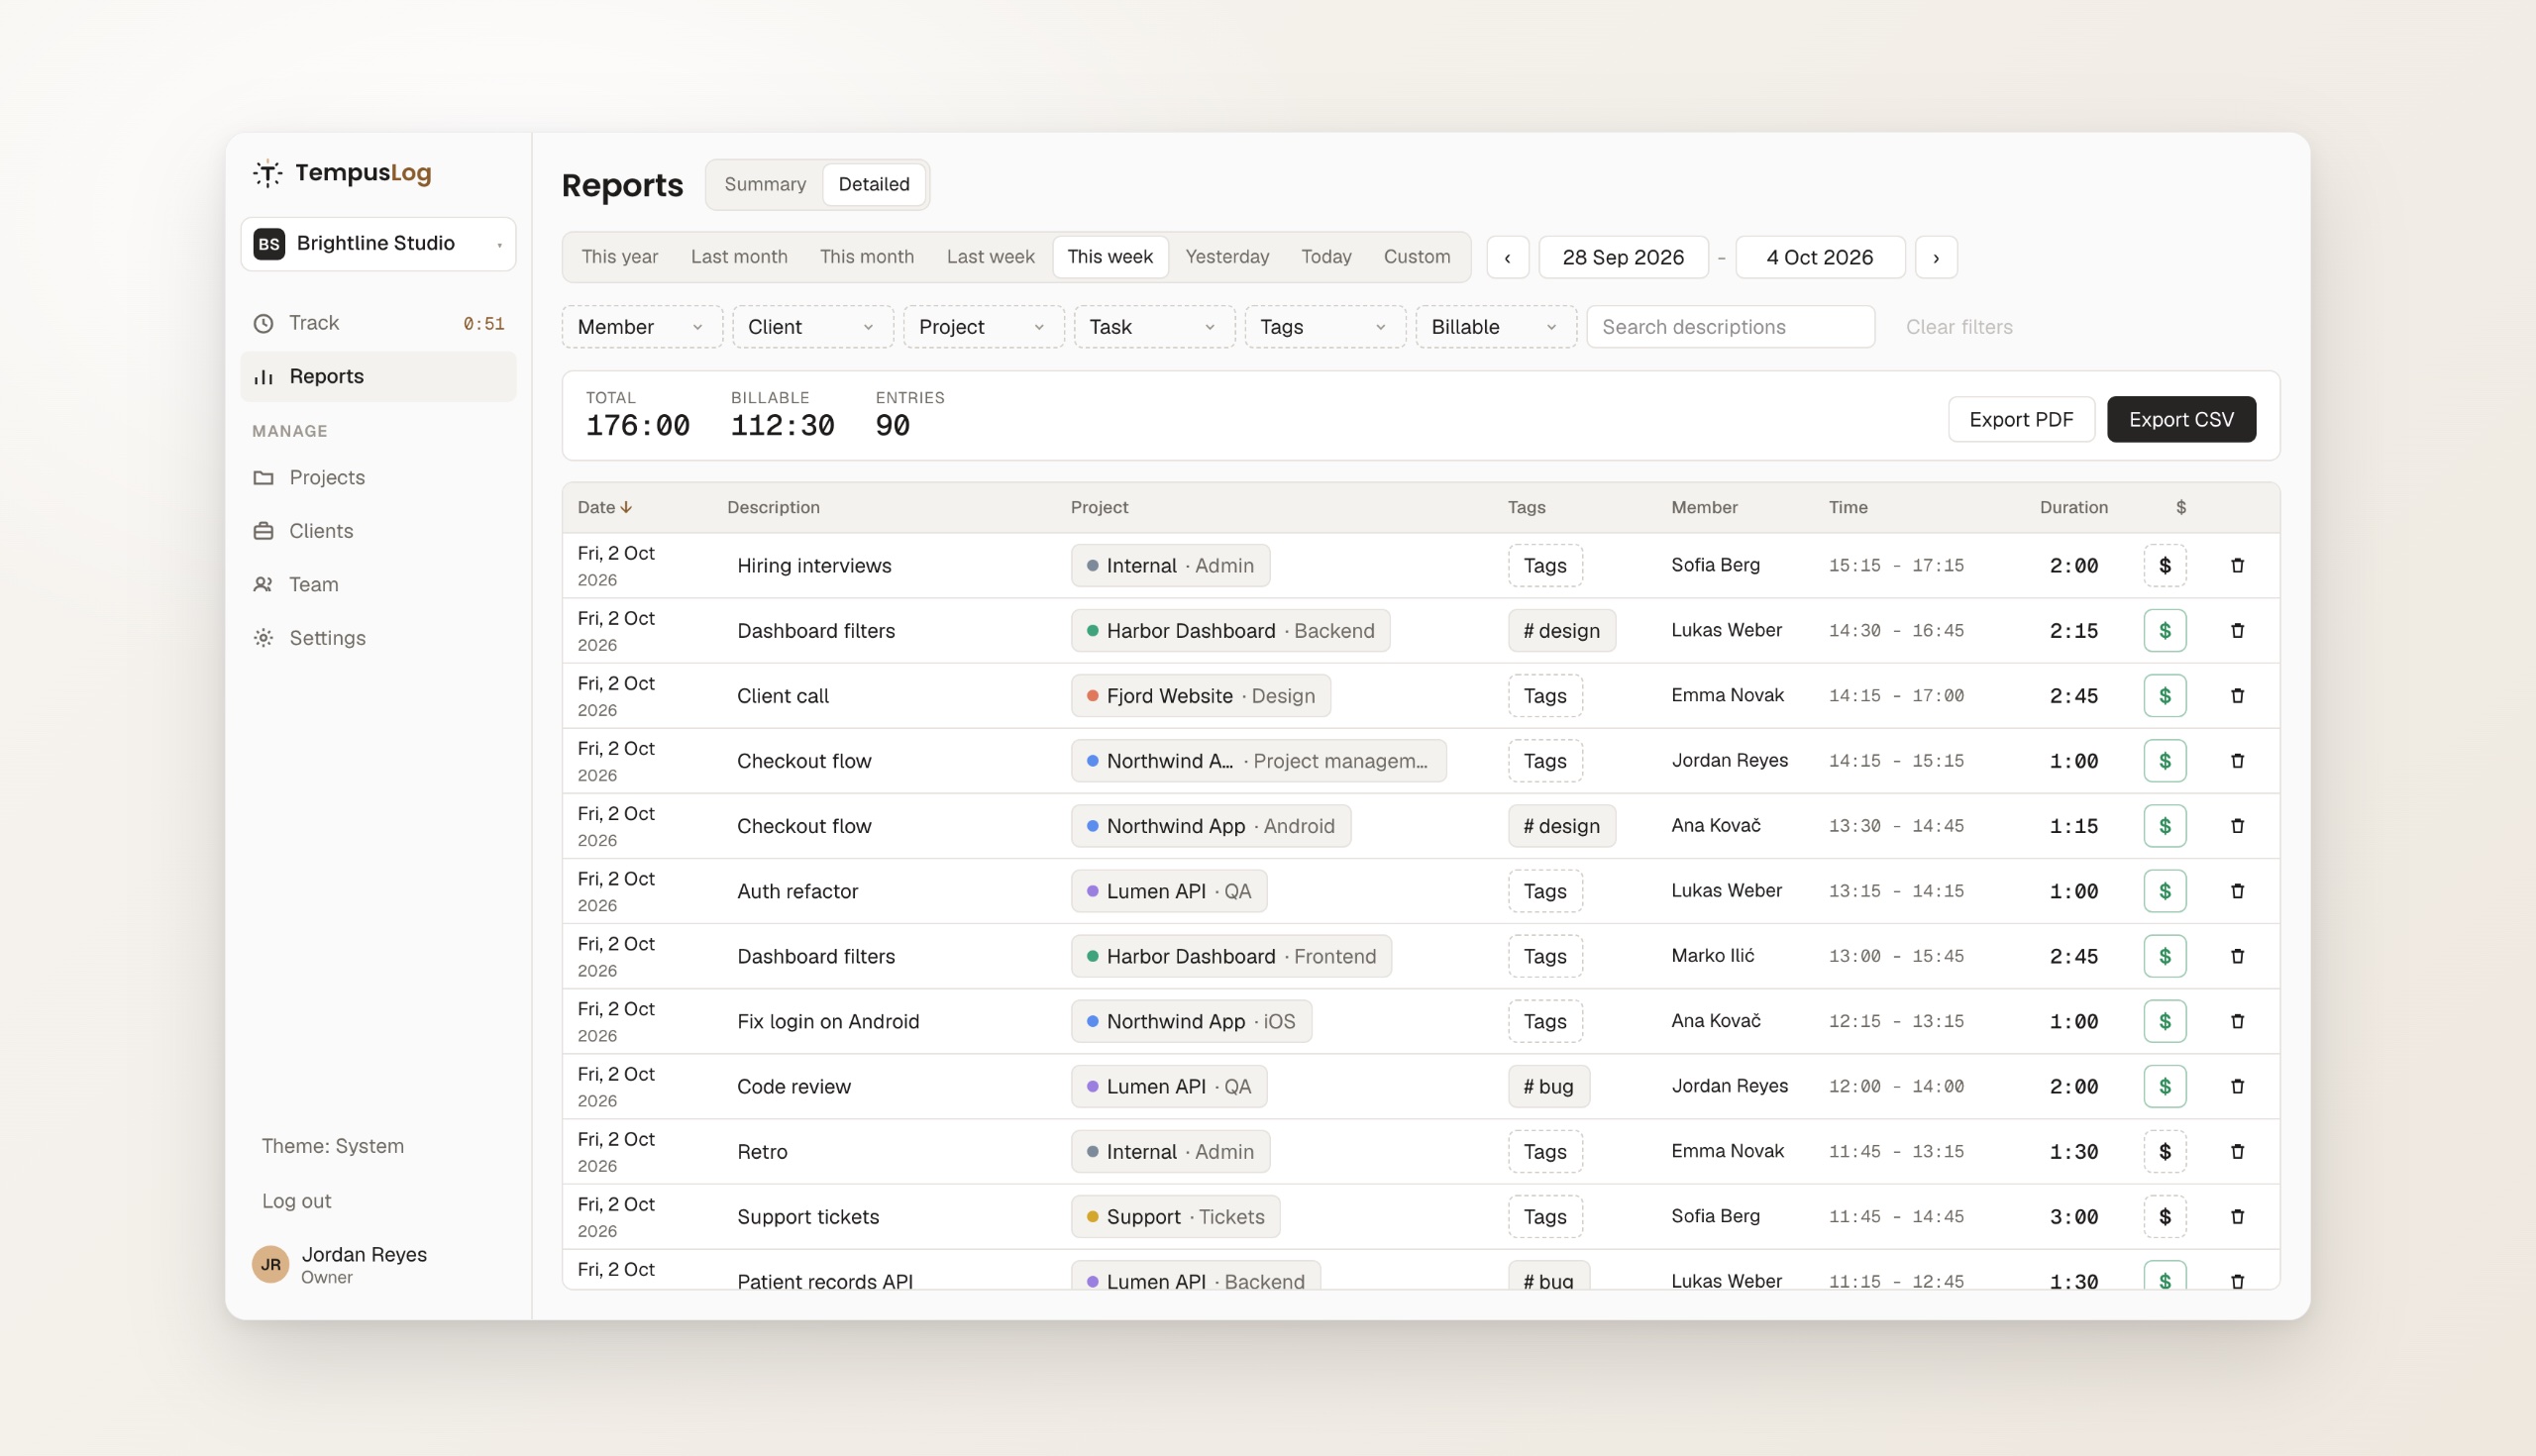Click the # design tag on Lukas Weber's row
Viewport: 2536px width, 1456px height.
click(1561, 631)
